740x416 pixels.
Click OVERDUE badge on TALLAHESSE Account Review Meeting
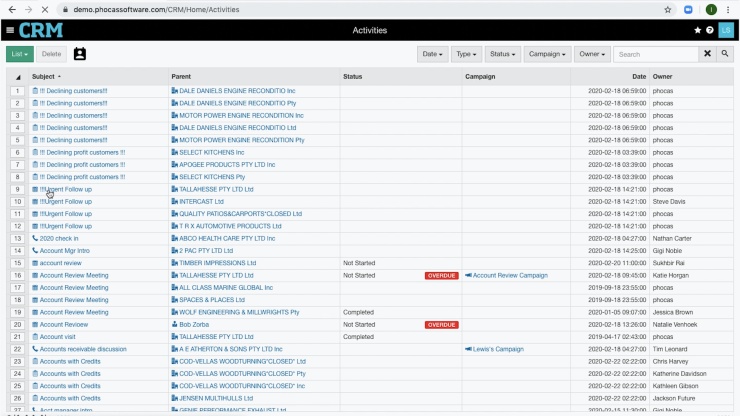pos(442,276)
